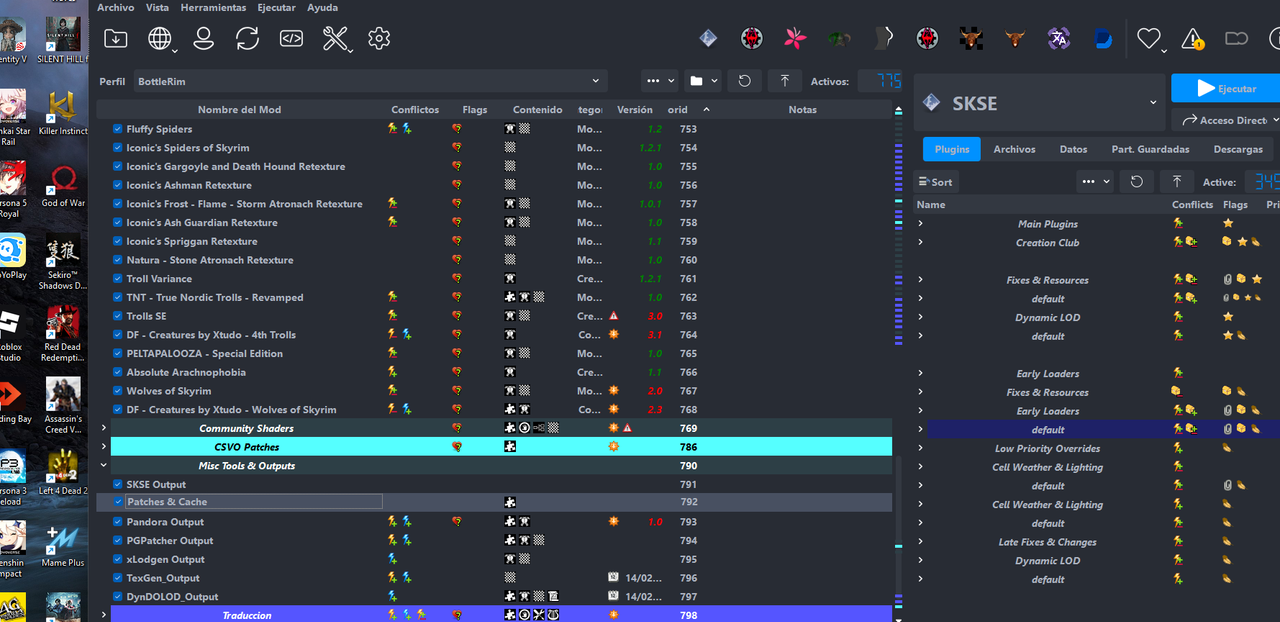Viewport: 1280px width, 622px height.
Task: Launch the pink flower shortcut icon
Action: (x=795, y=39)
